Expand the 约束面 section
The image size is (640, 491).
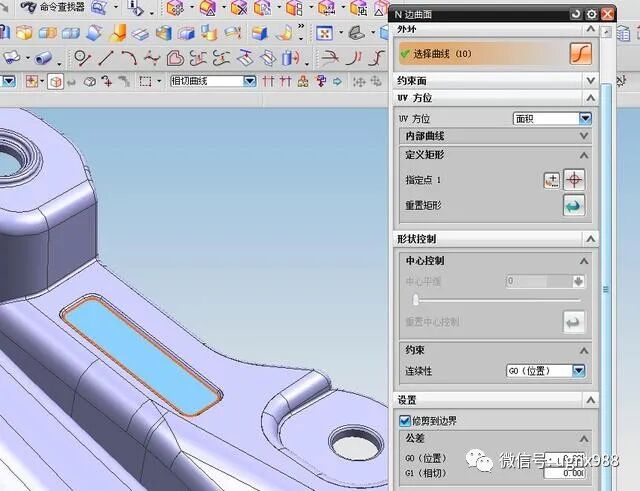pos(590,81)
